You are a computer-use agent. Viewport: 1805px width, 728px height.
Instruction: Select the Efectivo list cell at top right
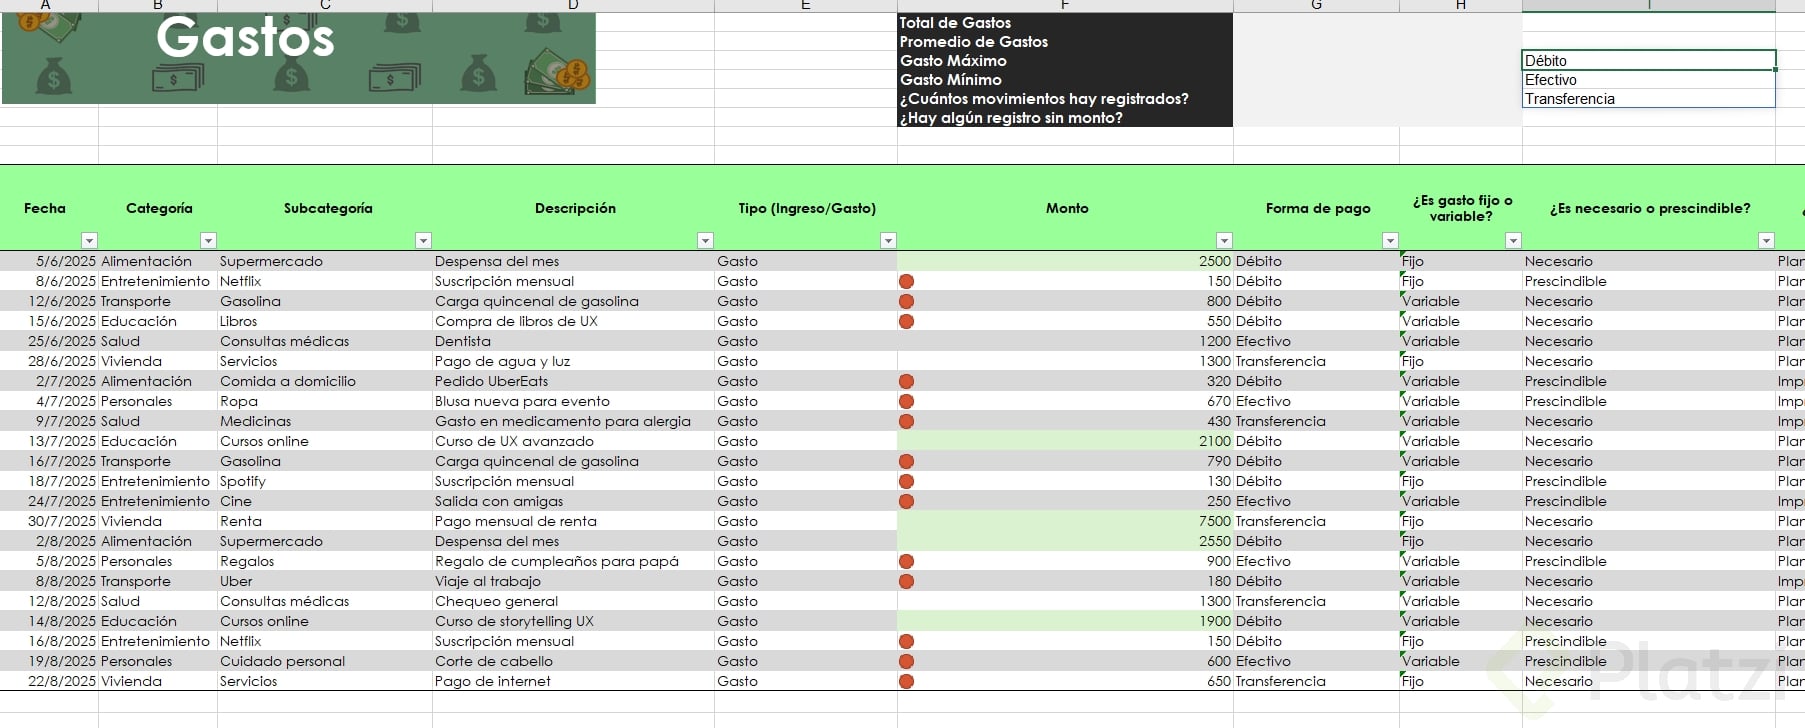[x=1649, y=80]
